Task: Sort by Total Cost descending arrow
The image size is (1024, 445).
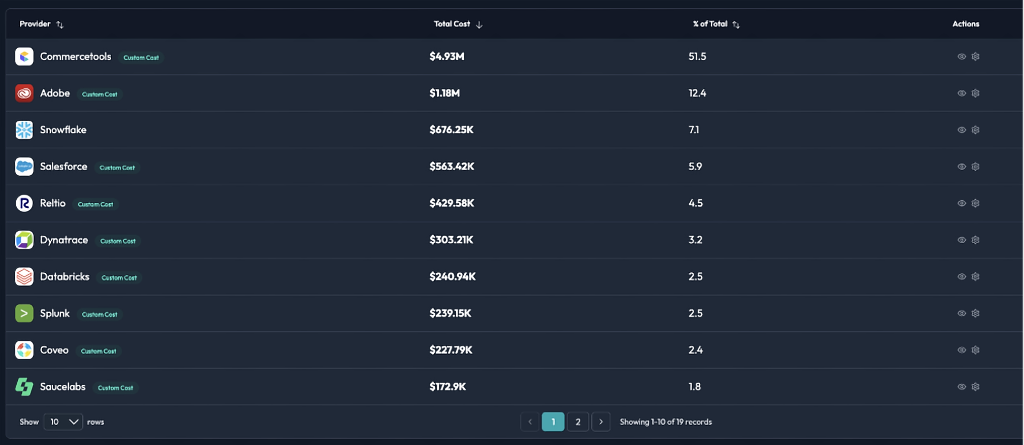Action: tap(479, 24)
